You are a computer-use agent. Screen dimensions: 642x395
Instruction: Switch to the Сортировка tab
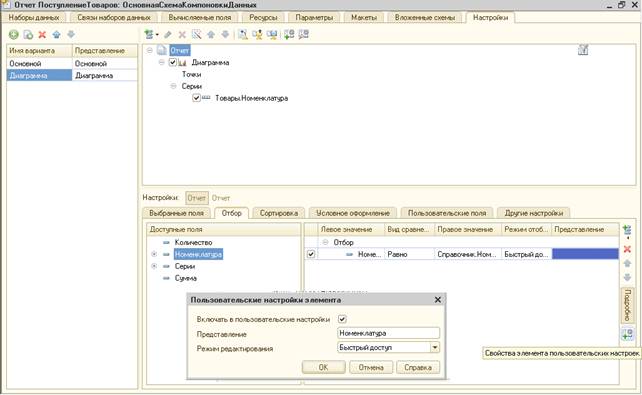pos(279,213)
